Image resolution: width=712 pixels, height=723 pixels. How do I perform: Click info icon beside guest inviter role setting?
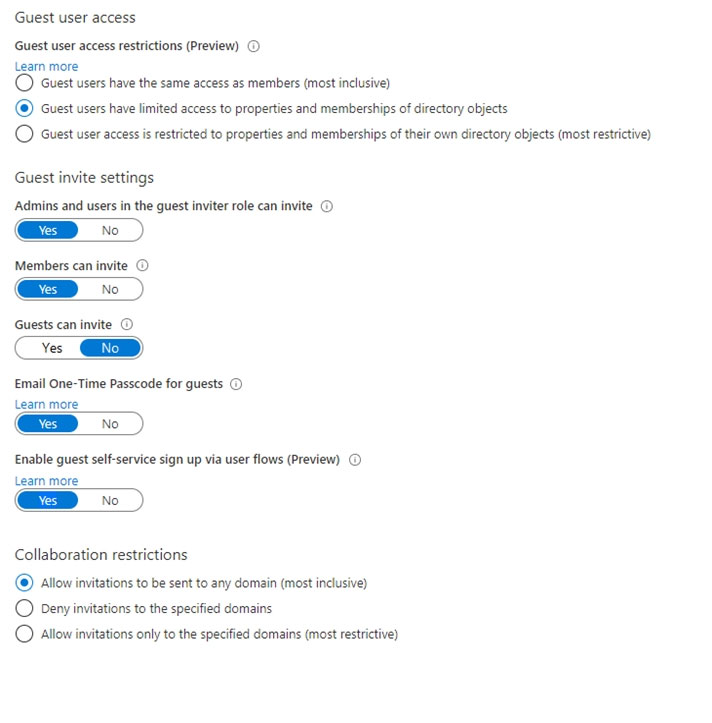pyautogui.click(x=327, y=206)
